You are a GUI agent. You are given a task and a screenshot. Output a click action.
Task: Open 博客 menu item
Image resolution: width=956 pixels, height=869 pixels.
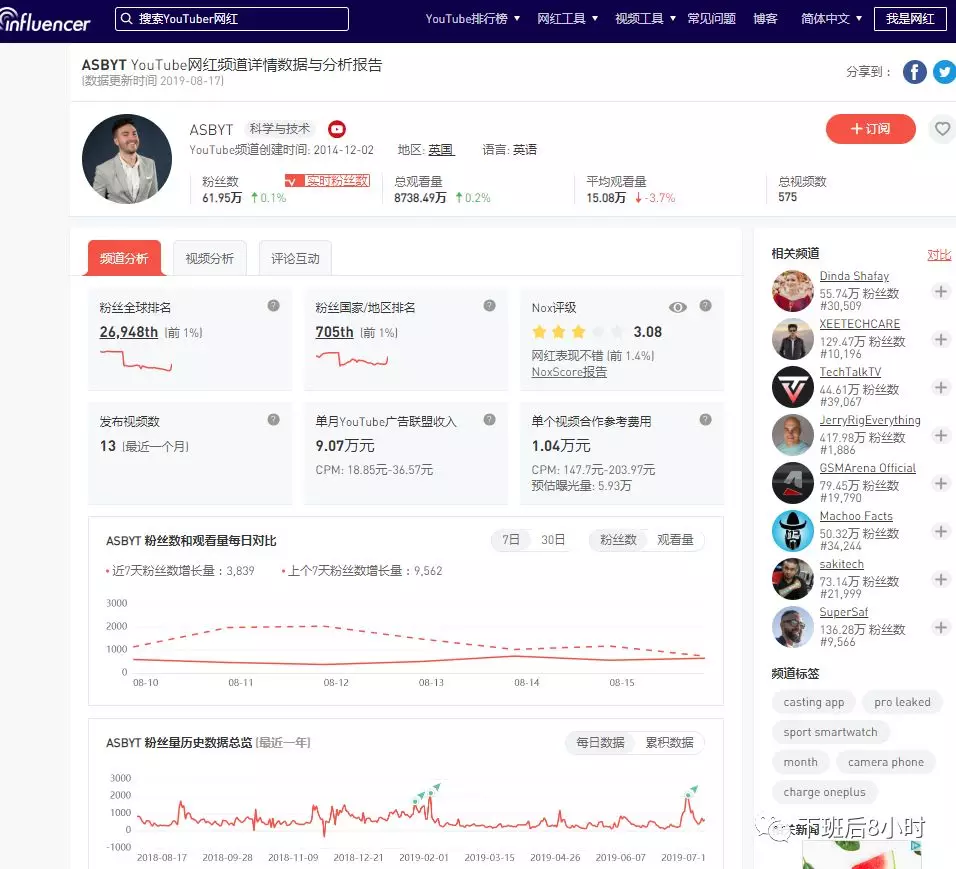[x=765, y=19]
